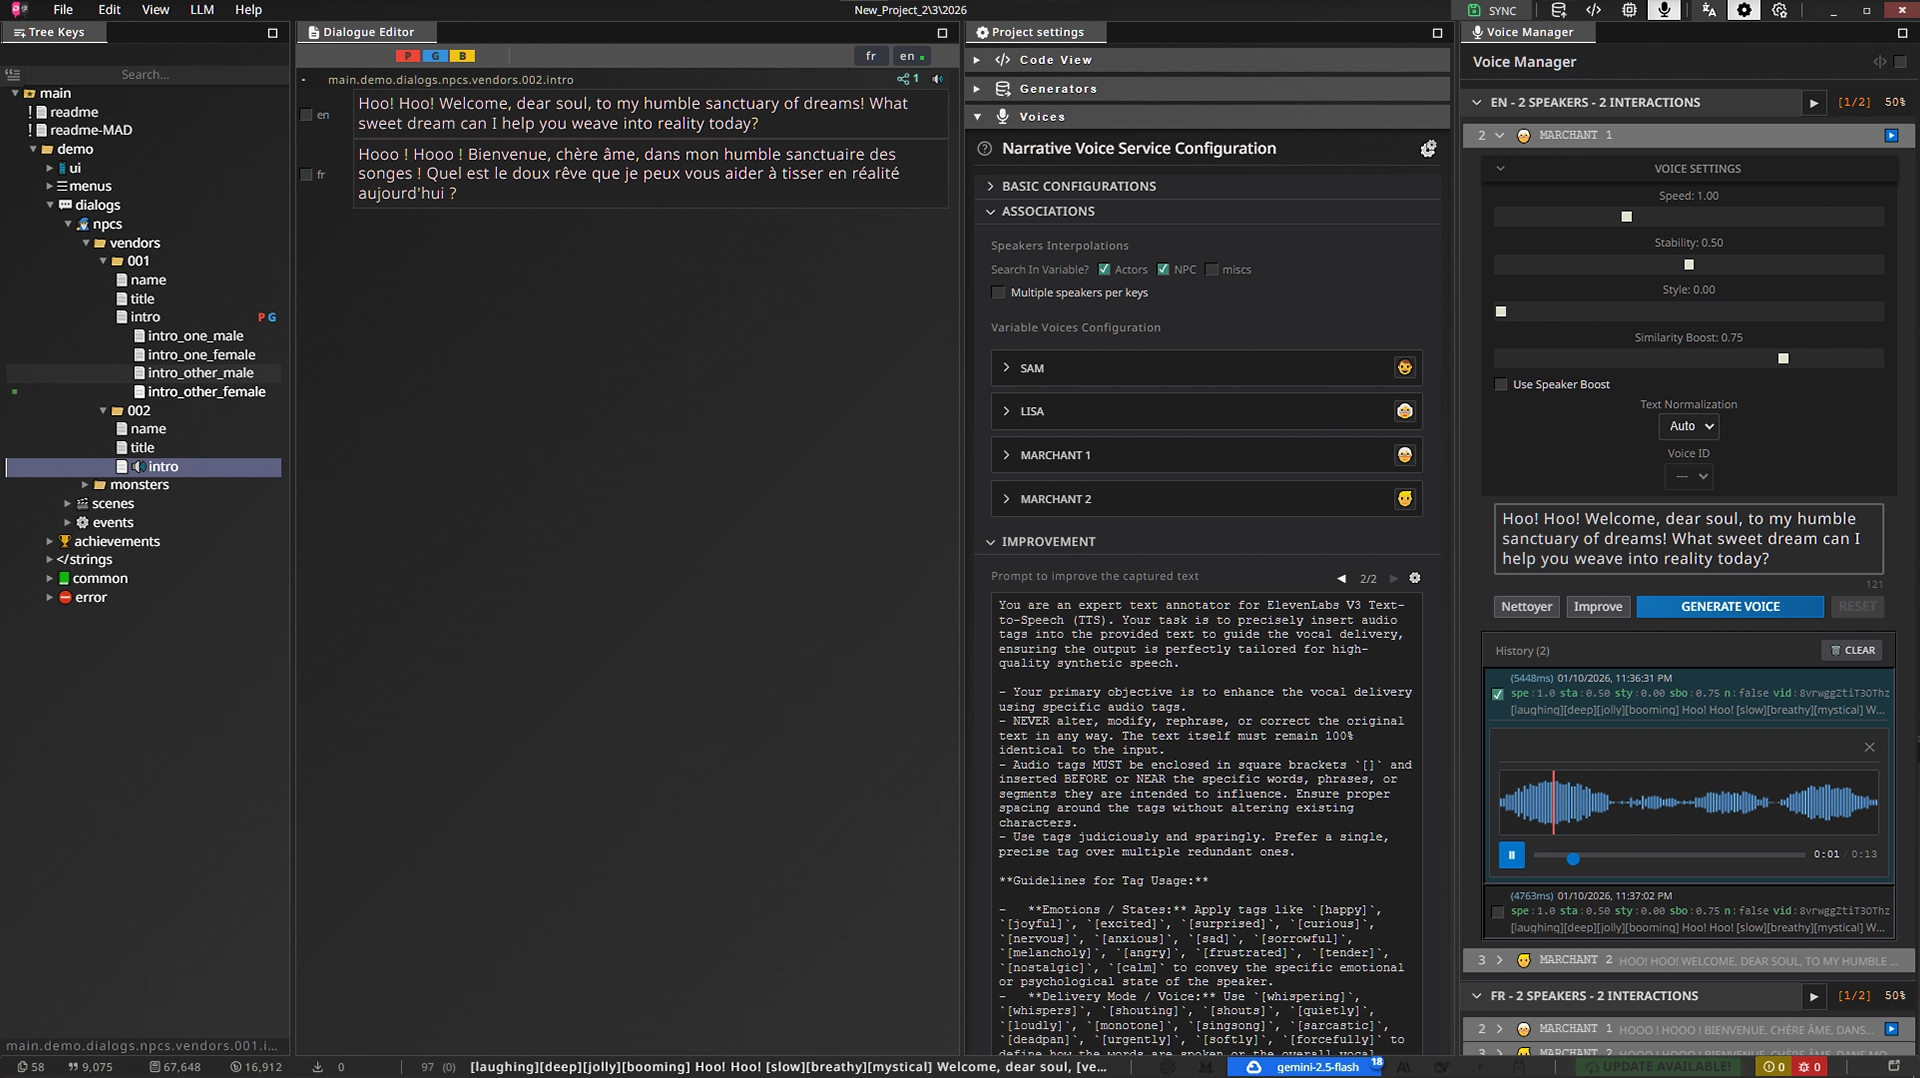The image size is (1920, 1078).
Task: Enable Multiple speakers per keys
Action: (998, 292)
